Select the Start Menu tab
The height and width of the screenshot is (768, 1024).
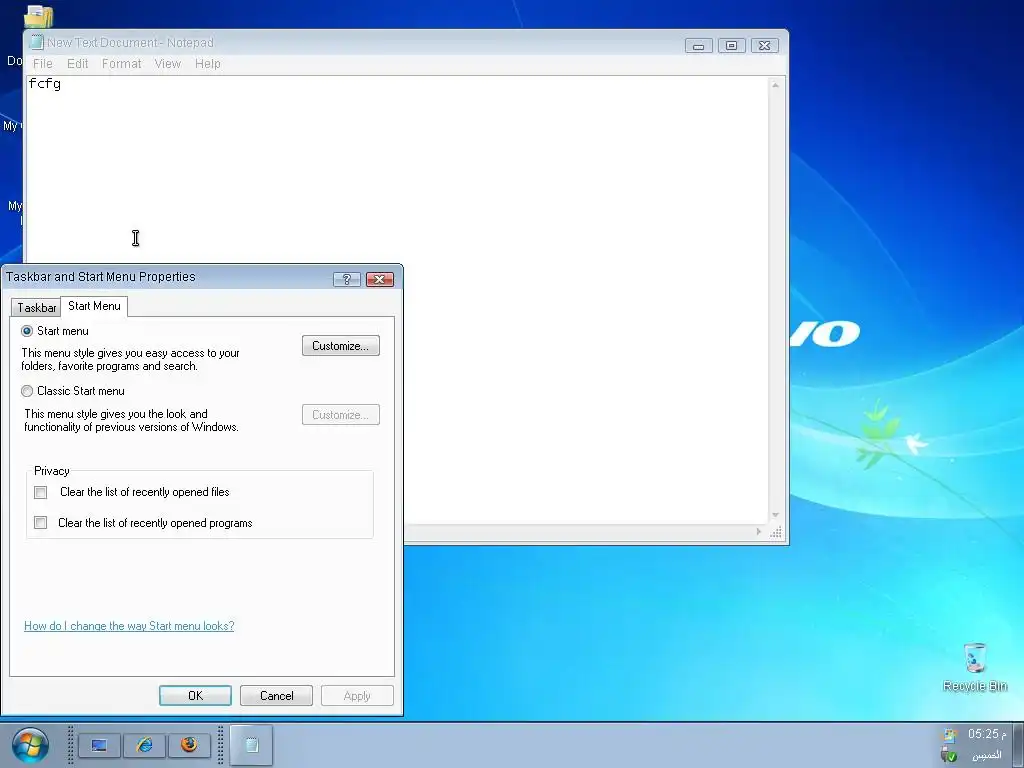(94, 306)
